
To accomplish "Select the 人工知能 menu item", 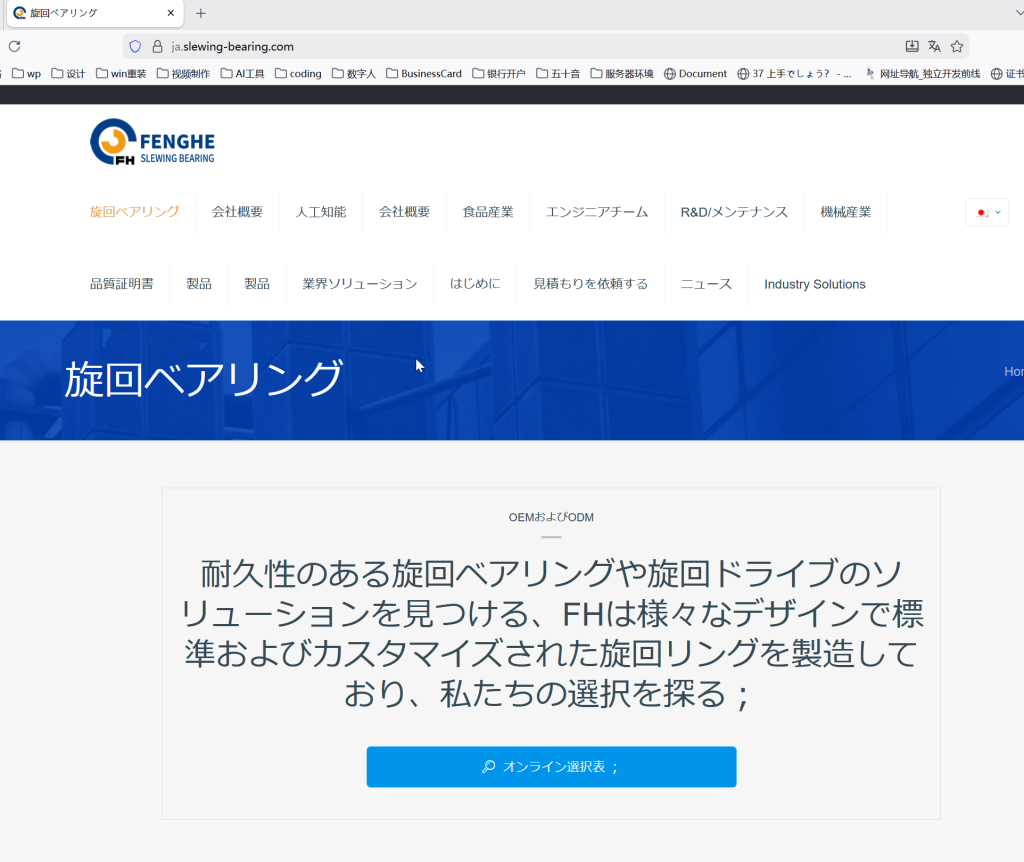I will (x=320, y=212).
